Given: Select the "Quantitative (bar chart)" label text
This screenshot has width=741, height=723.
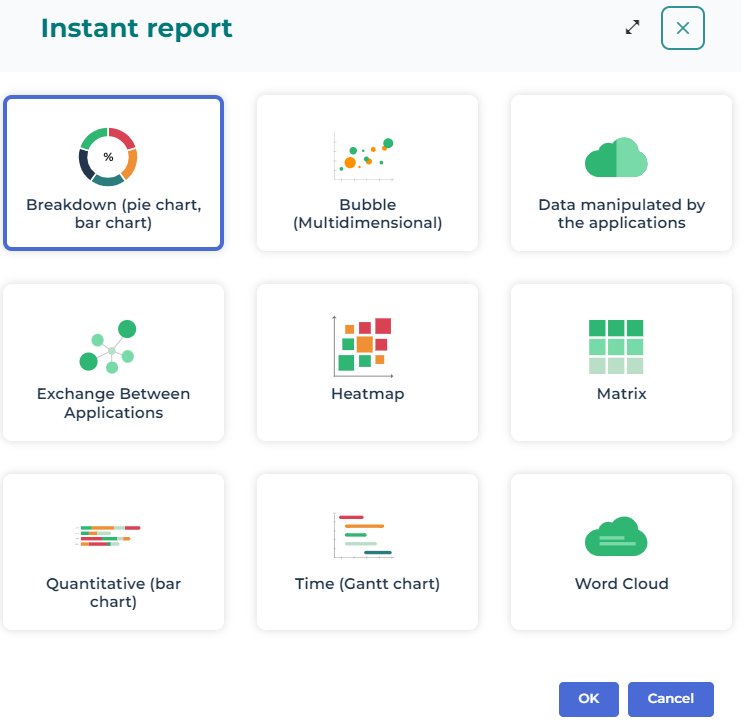Looking at the screenshot, I should pyautogui.click(x=114, y=593).
